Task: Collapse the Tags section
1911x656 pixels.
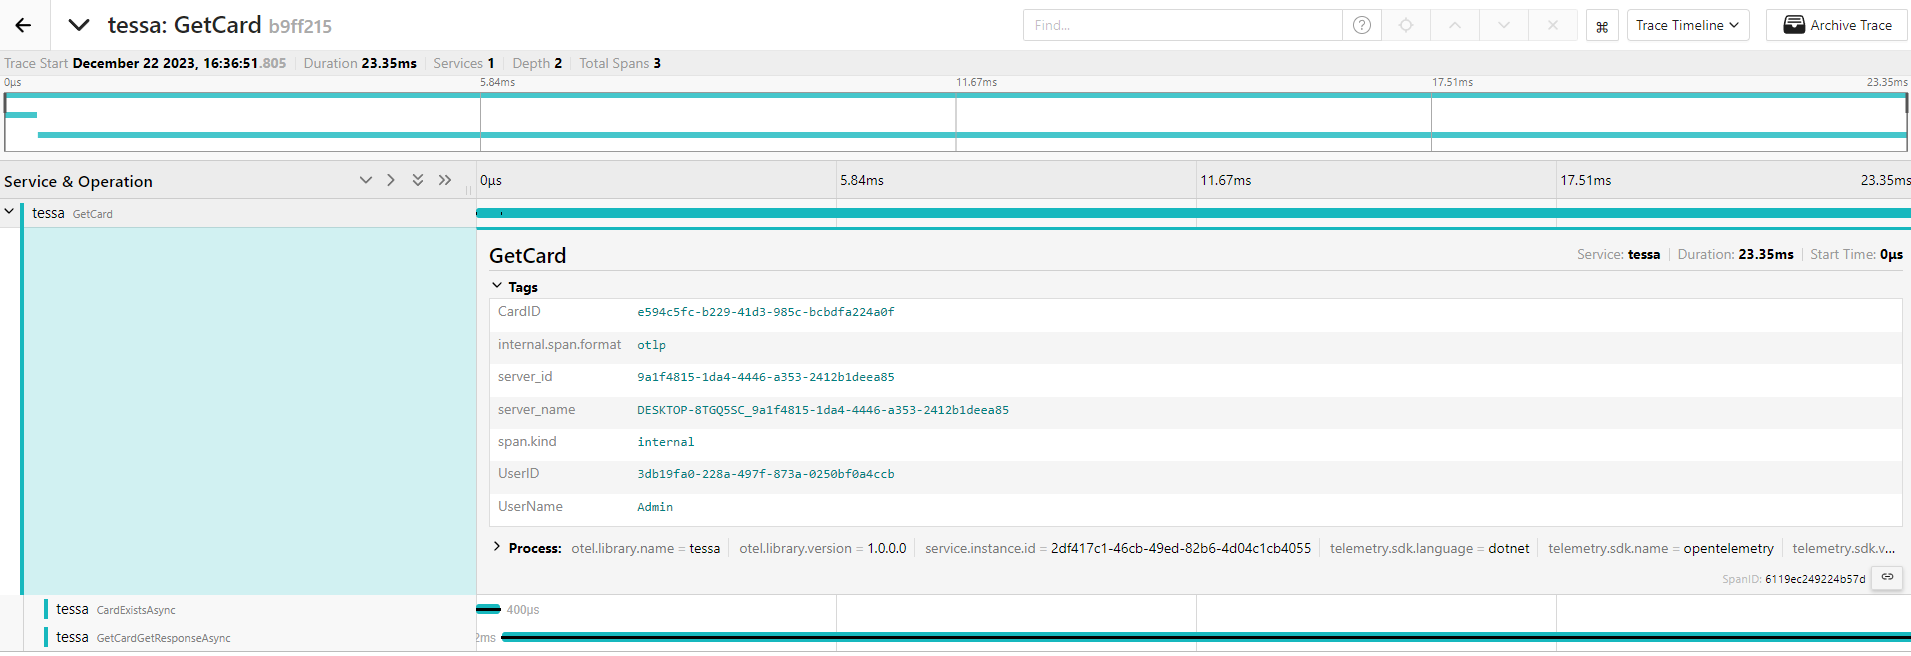Action: point(497,286)
